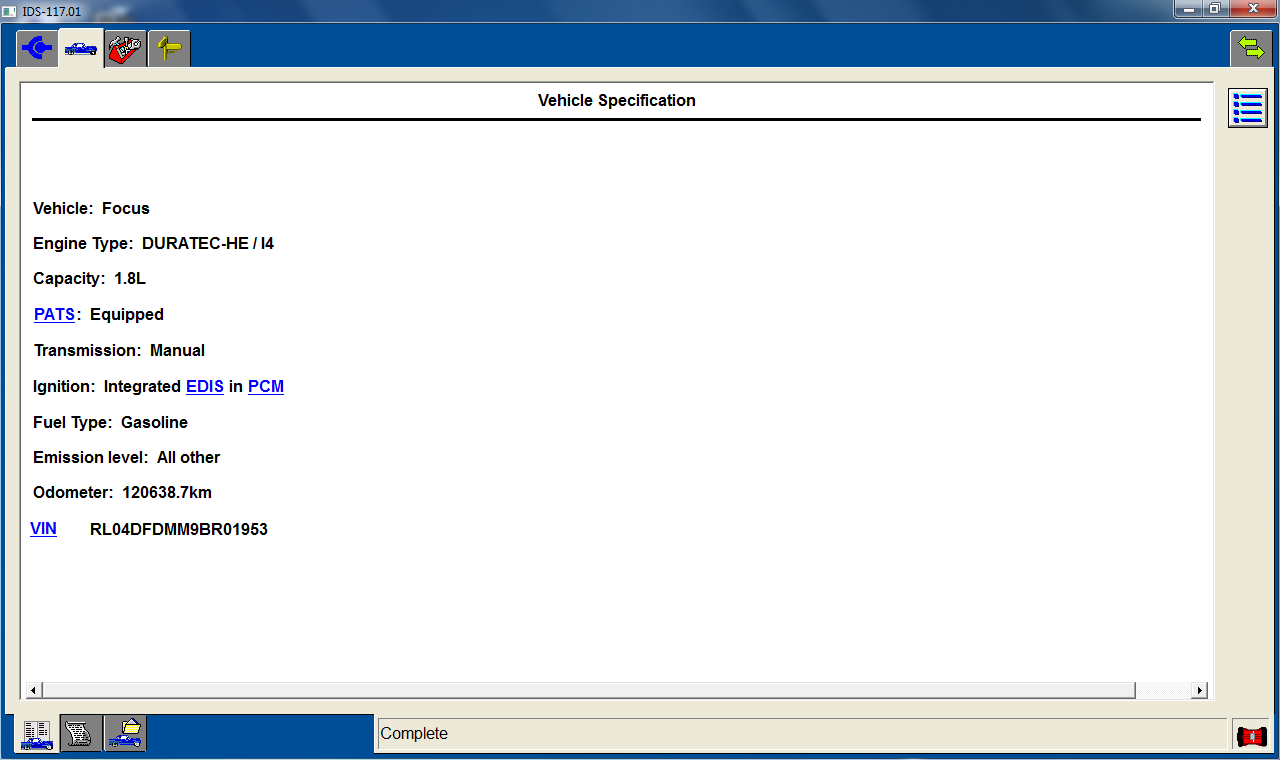1280x760 pixels.
Task: Select the Engine Type DURATEC-HE / I4 text
Action: (x=153, y=243)
